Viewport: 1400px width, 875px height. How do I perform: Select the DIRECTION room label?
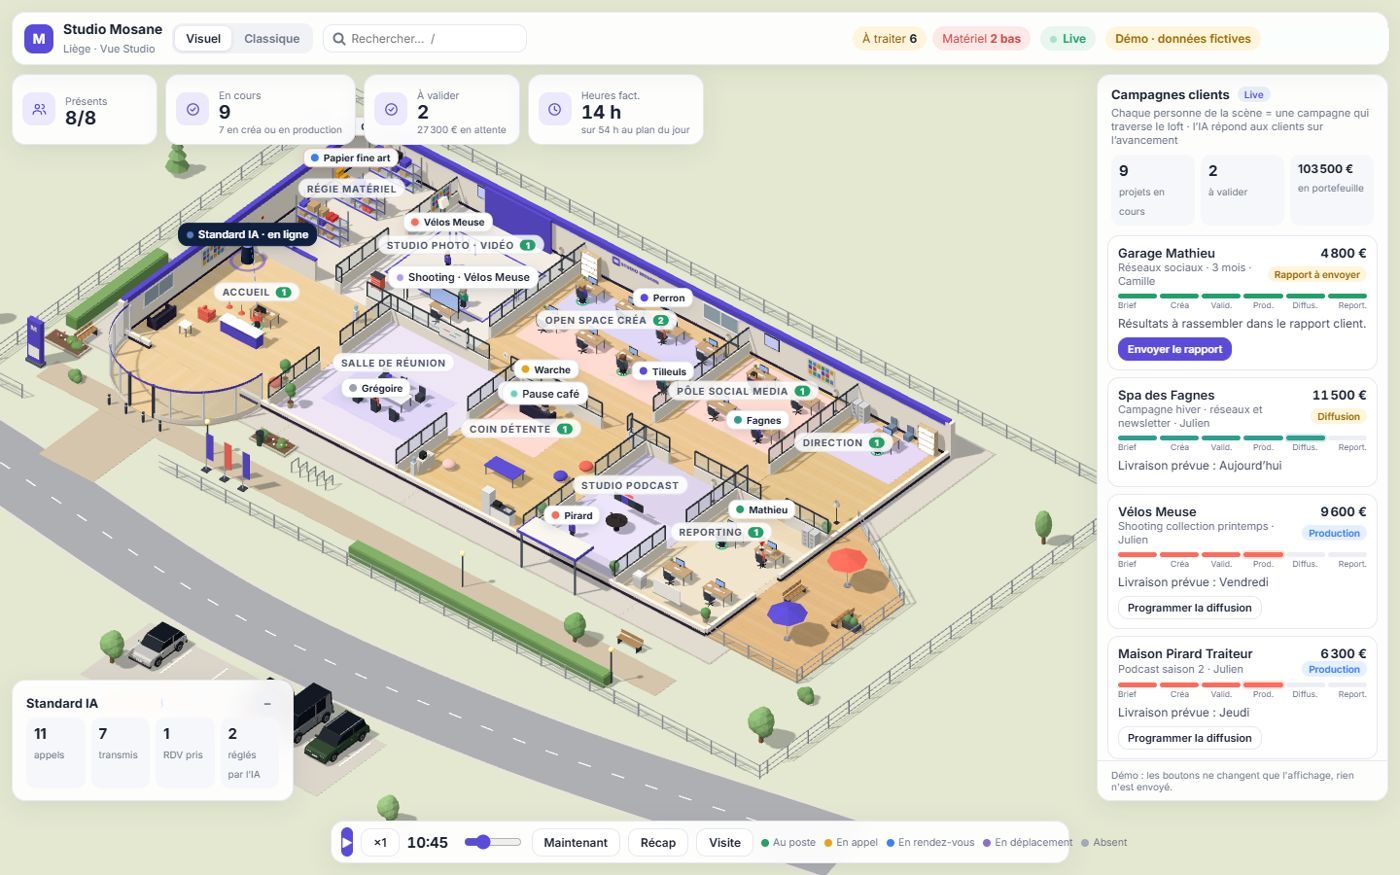click(843, 442)
